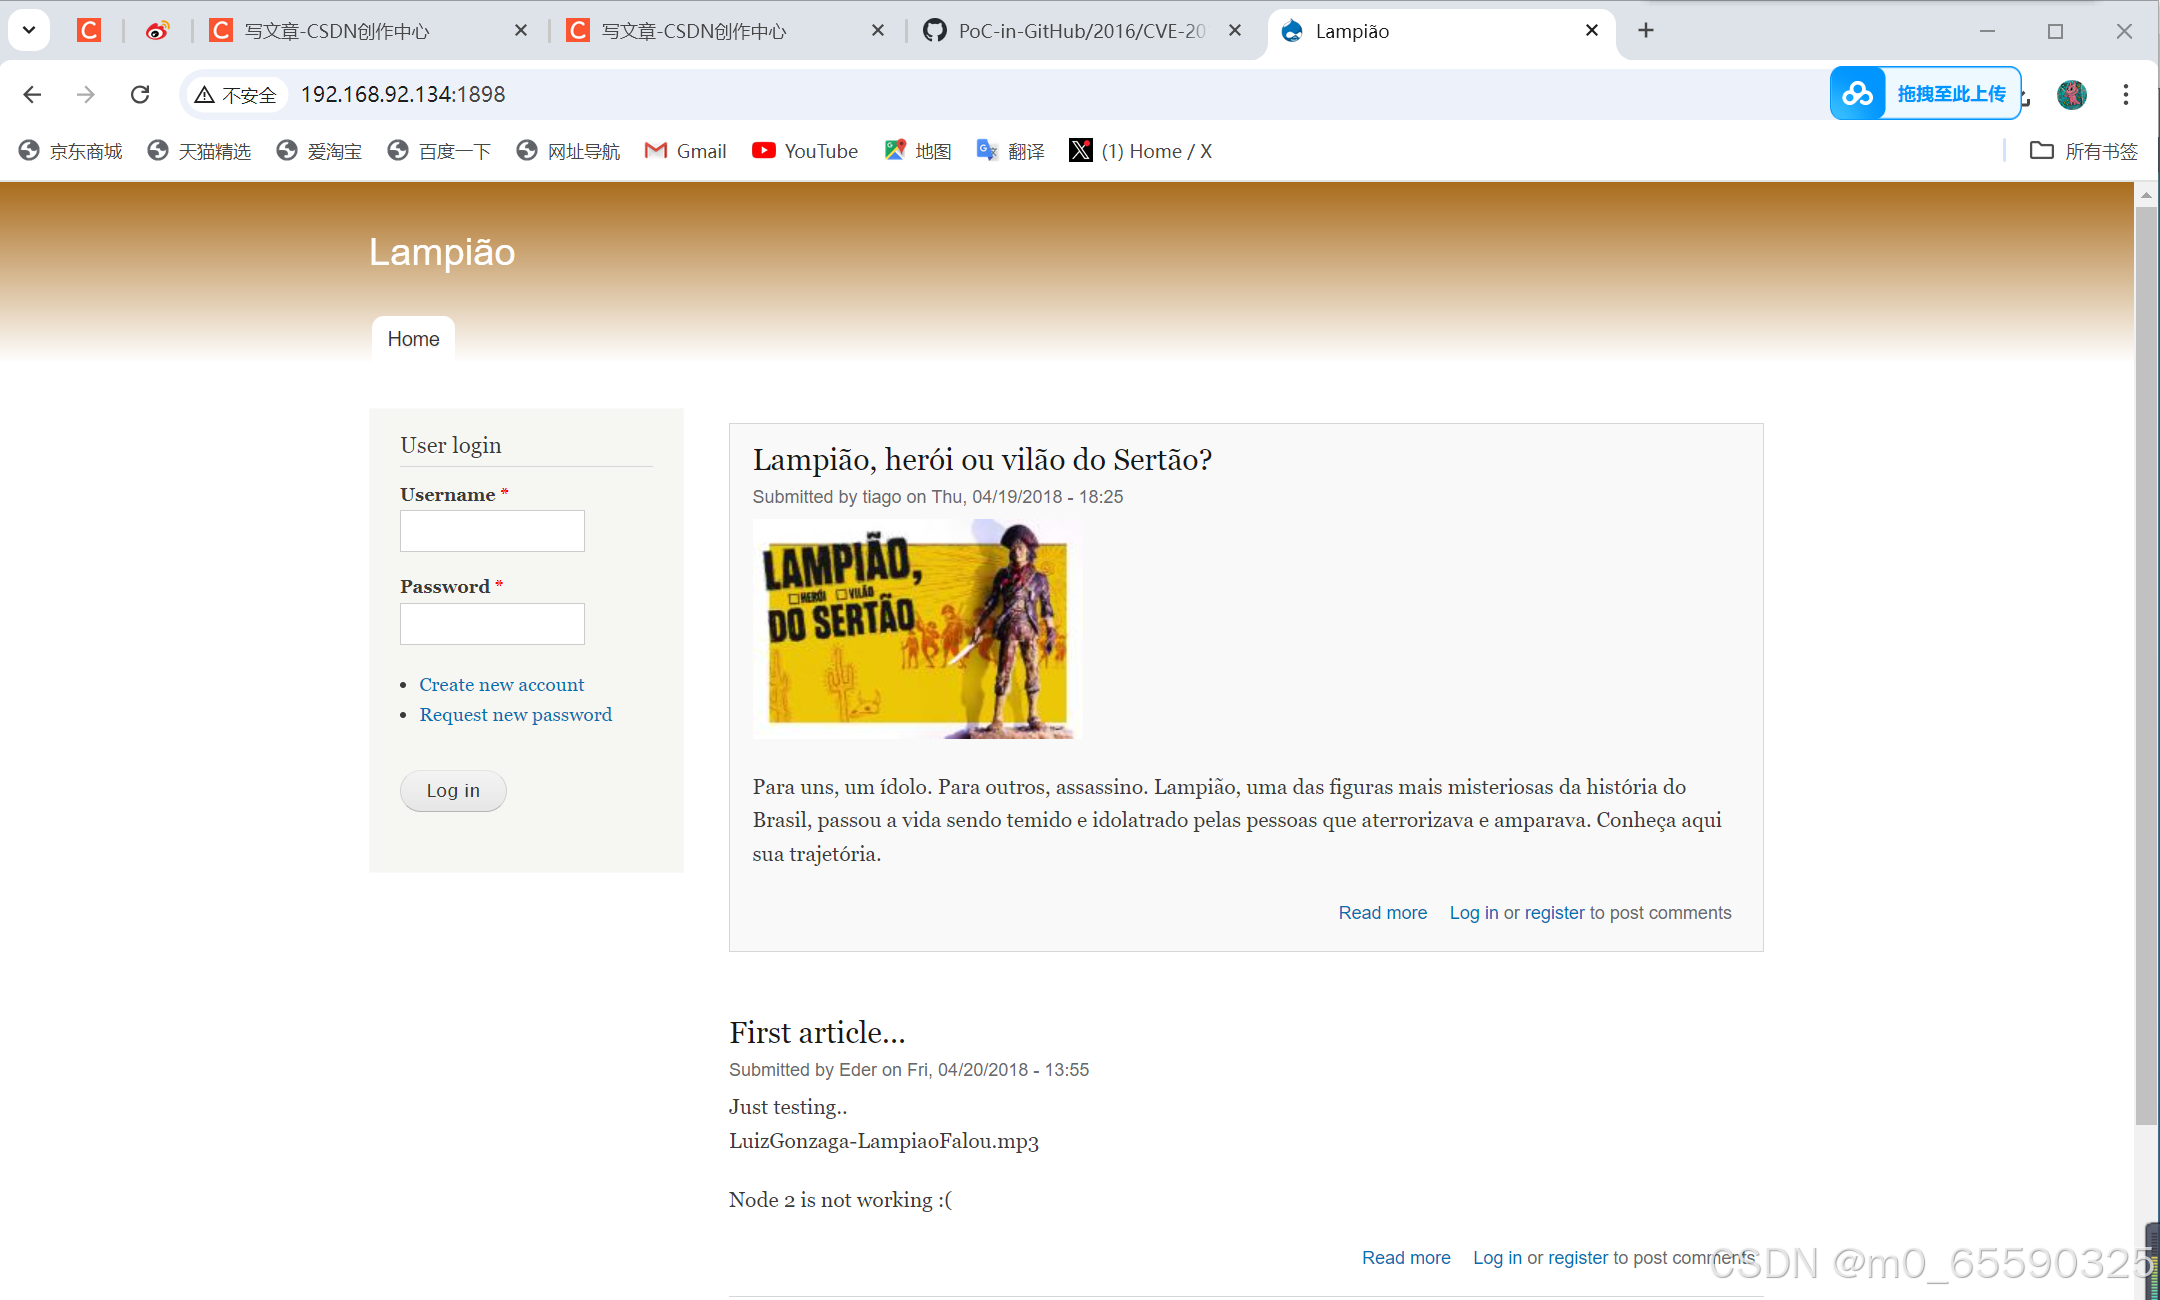Open Gmail bookmark

(686, 151)
